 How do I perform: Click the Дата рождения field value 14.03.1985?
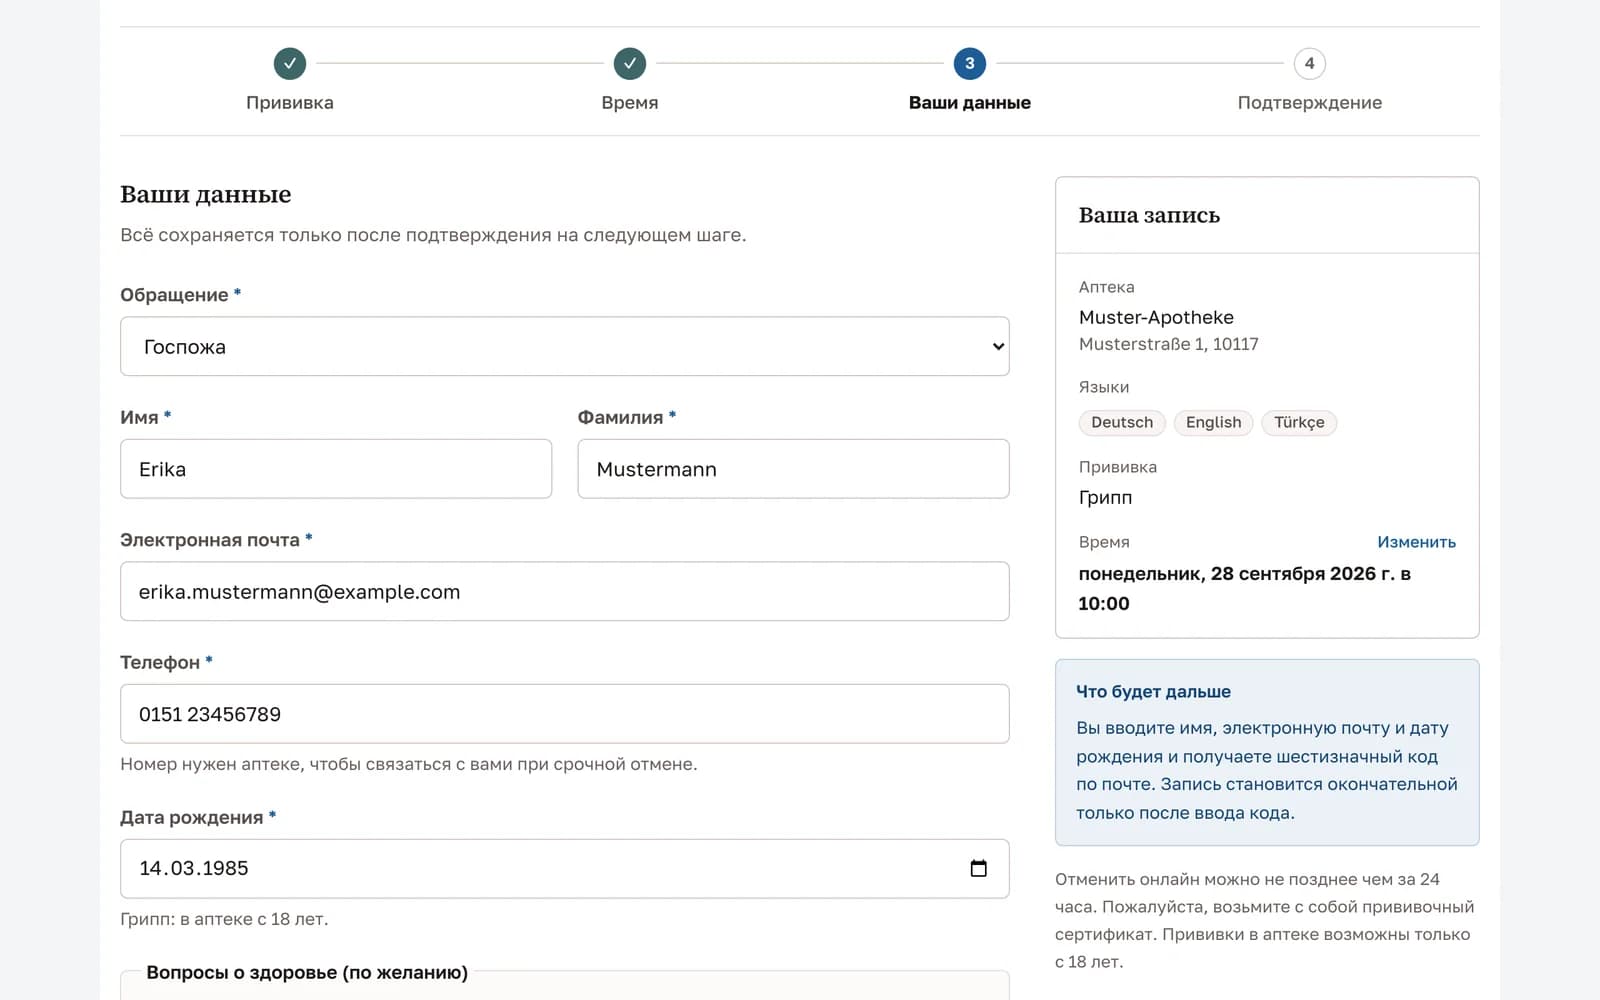(194, 868)
